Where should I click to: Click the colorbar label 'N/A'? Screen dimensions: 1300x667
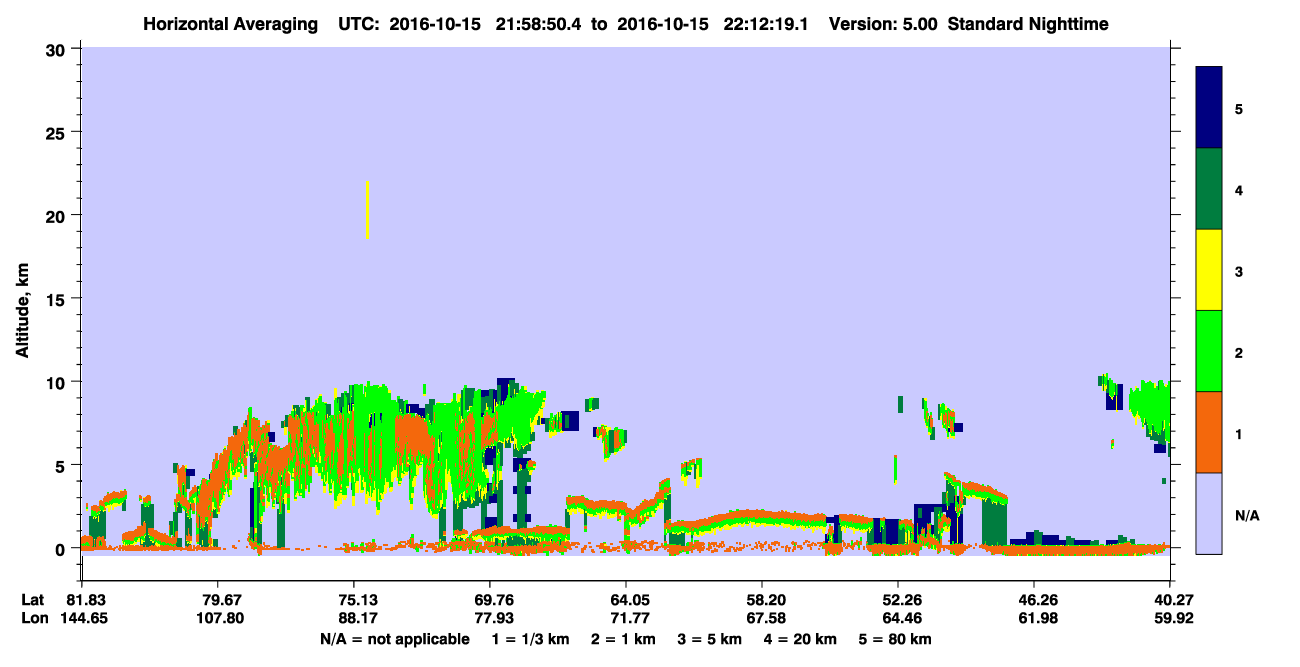pyautogui.click(x=1246, y=514)
